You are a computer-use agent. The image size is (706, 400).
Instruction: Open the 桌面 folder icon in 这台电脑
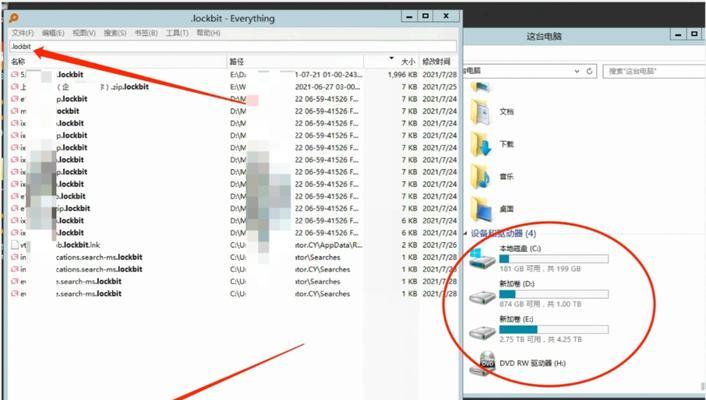(480, 209)
